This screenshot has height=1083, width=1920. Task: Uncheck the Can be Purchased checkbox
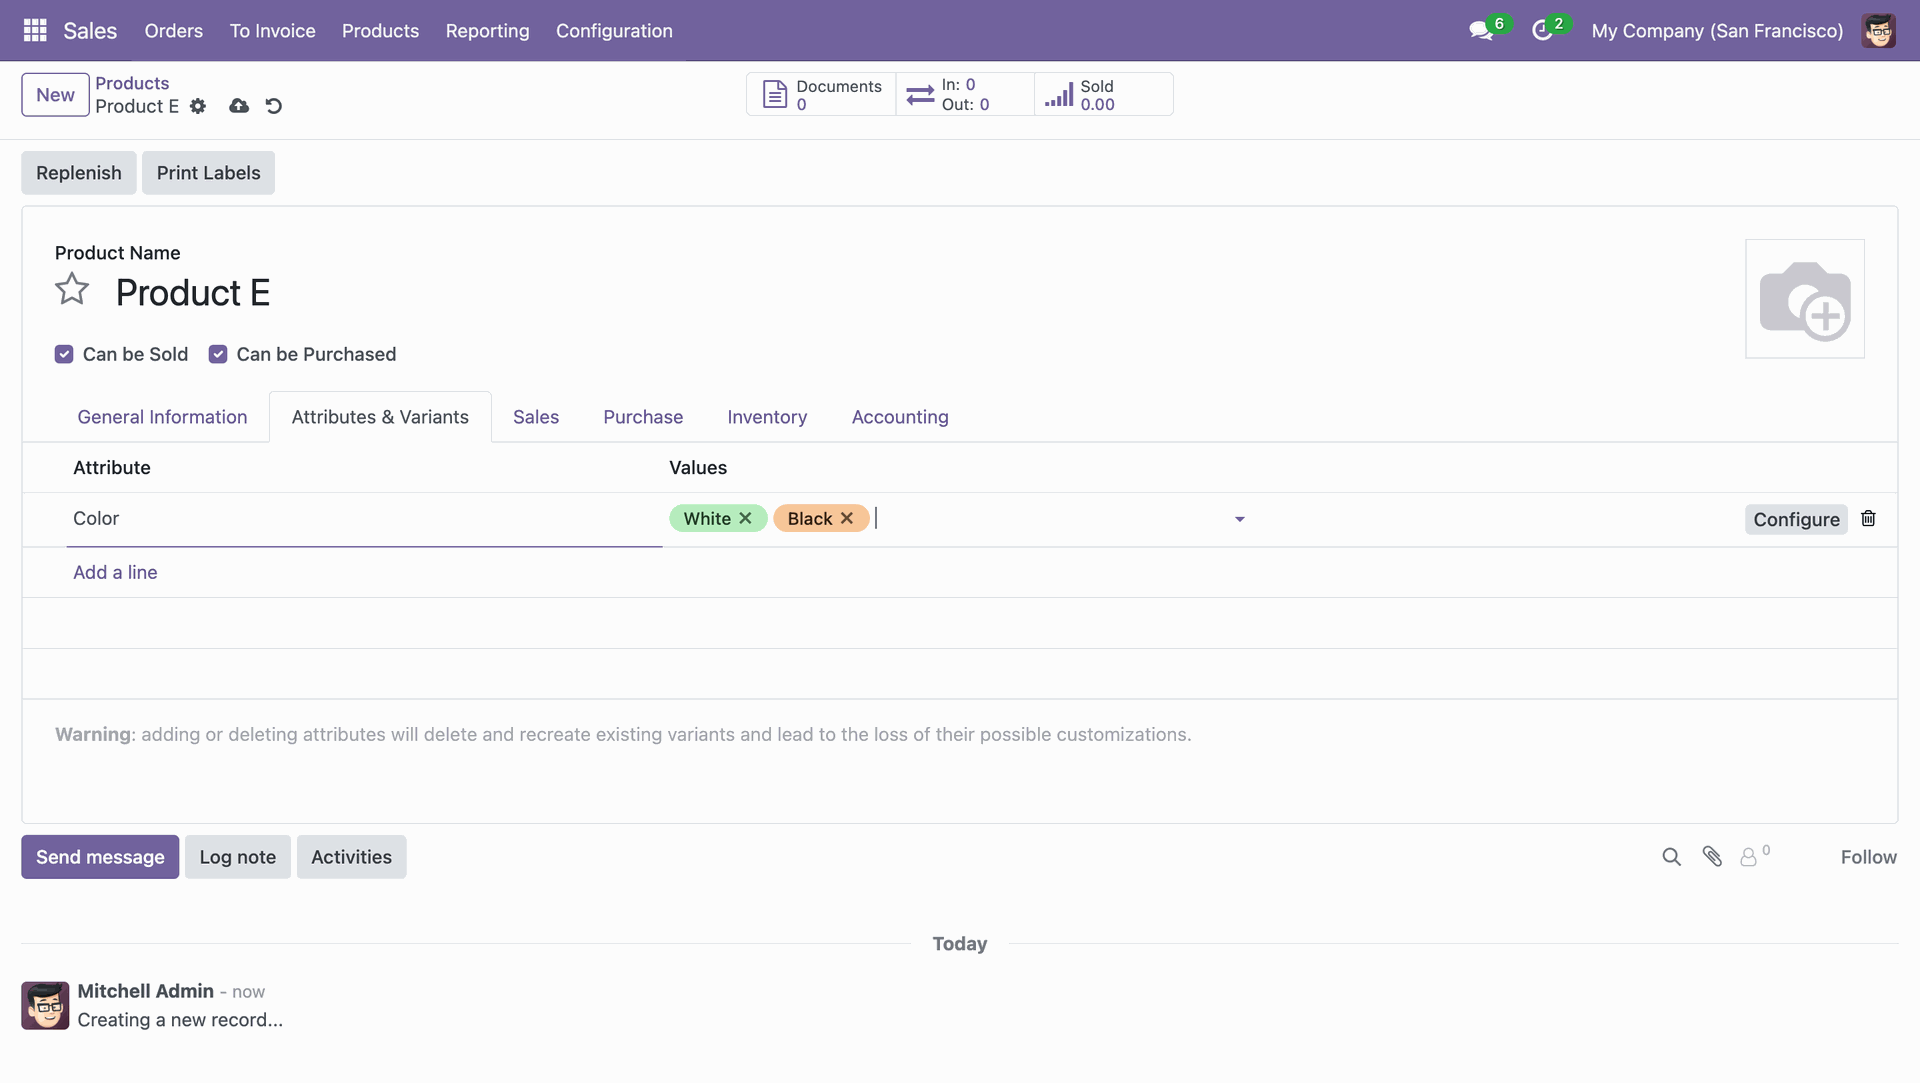coord(218,354)
